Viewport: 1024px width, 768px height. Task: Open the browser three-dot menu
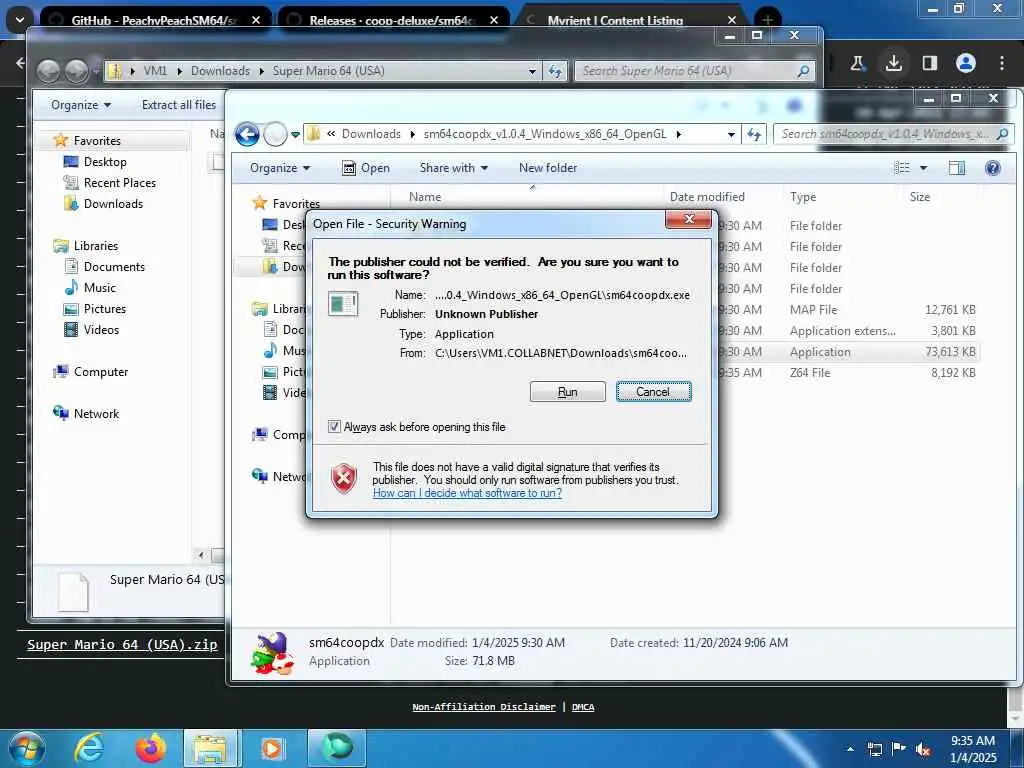click(x=1002, y=63)
